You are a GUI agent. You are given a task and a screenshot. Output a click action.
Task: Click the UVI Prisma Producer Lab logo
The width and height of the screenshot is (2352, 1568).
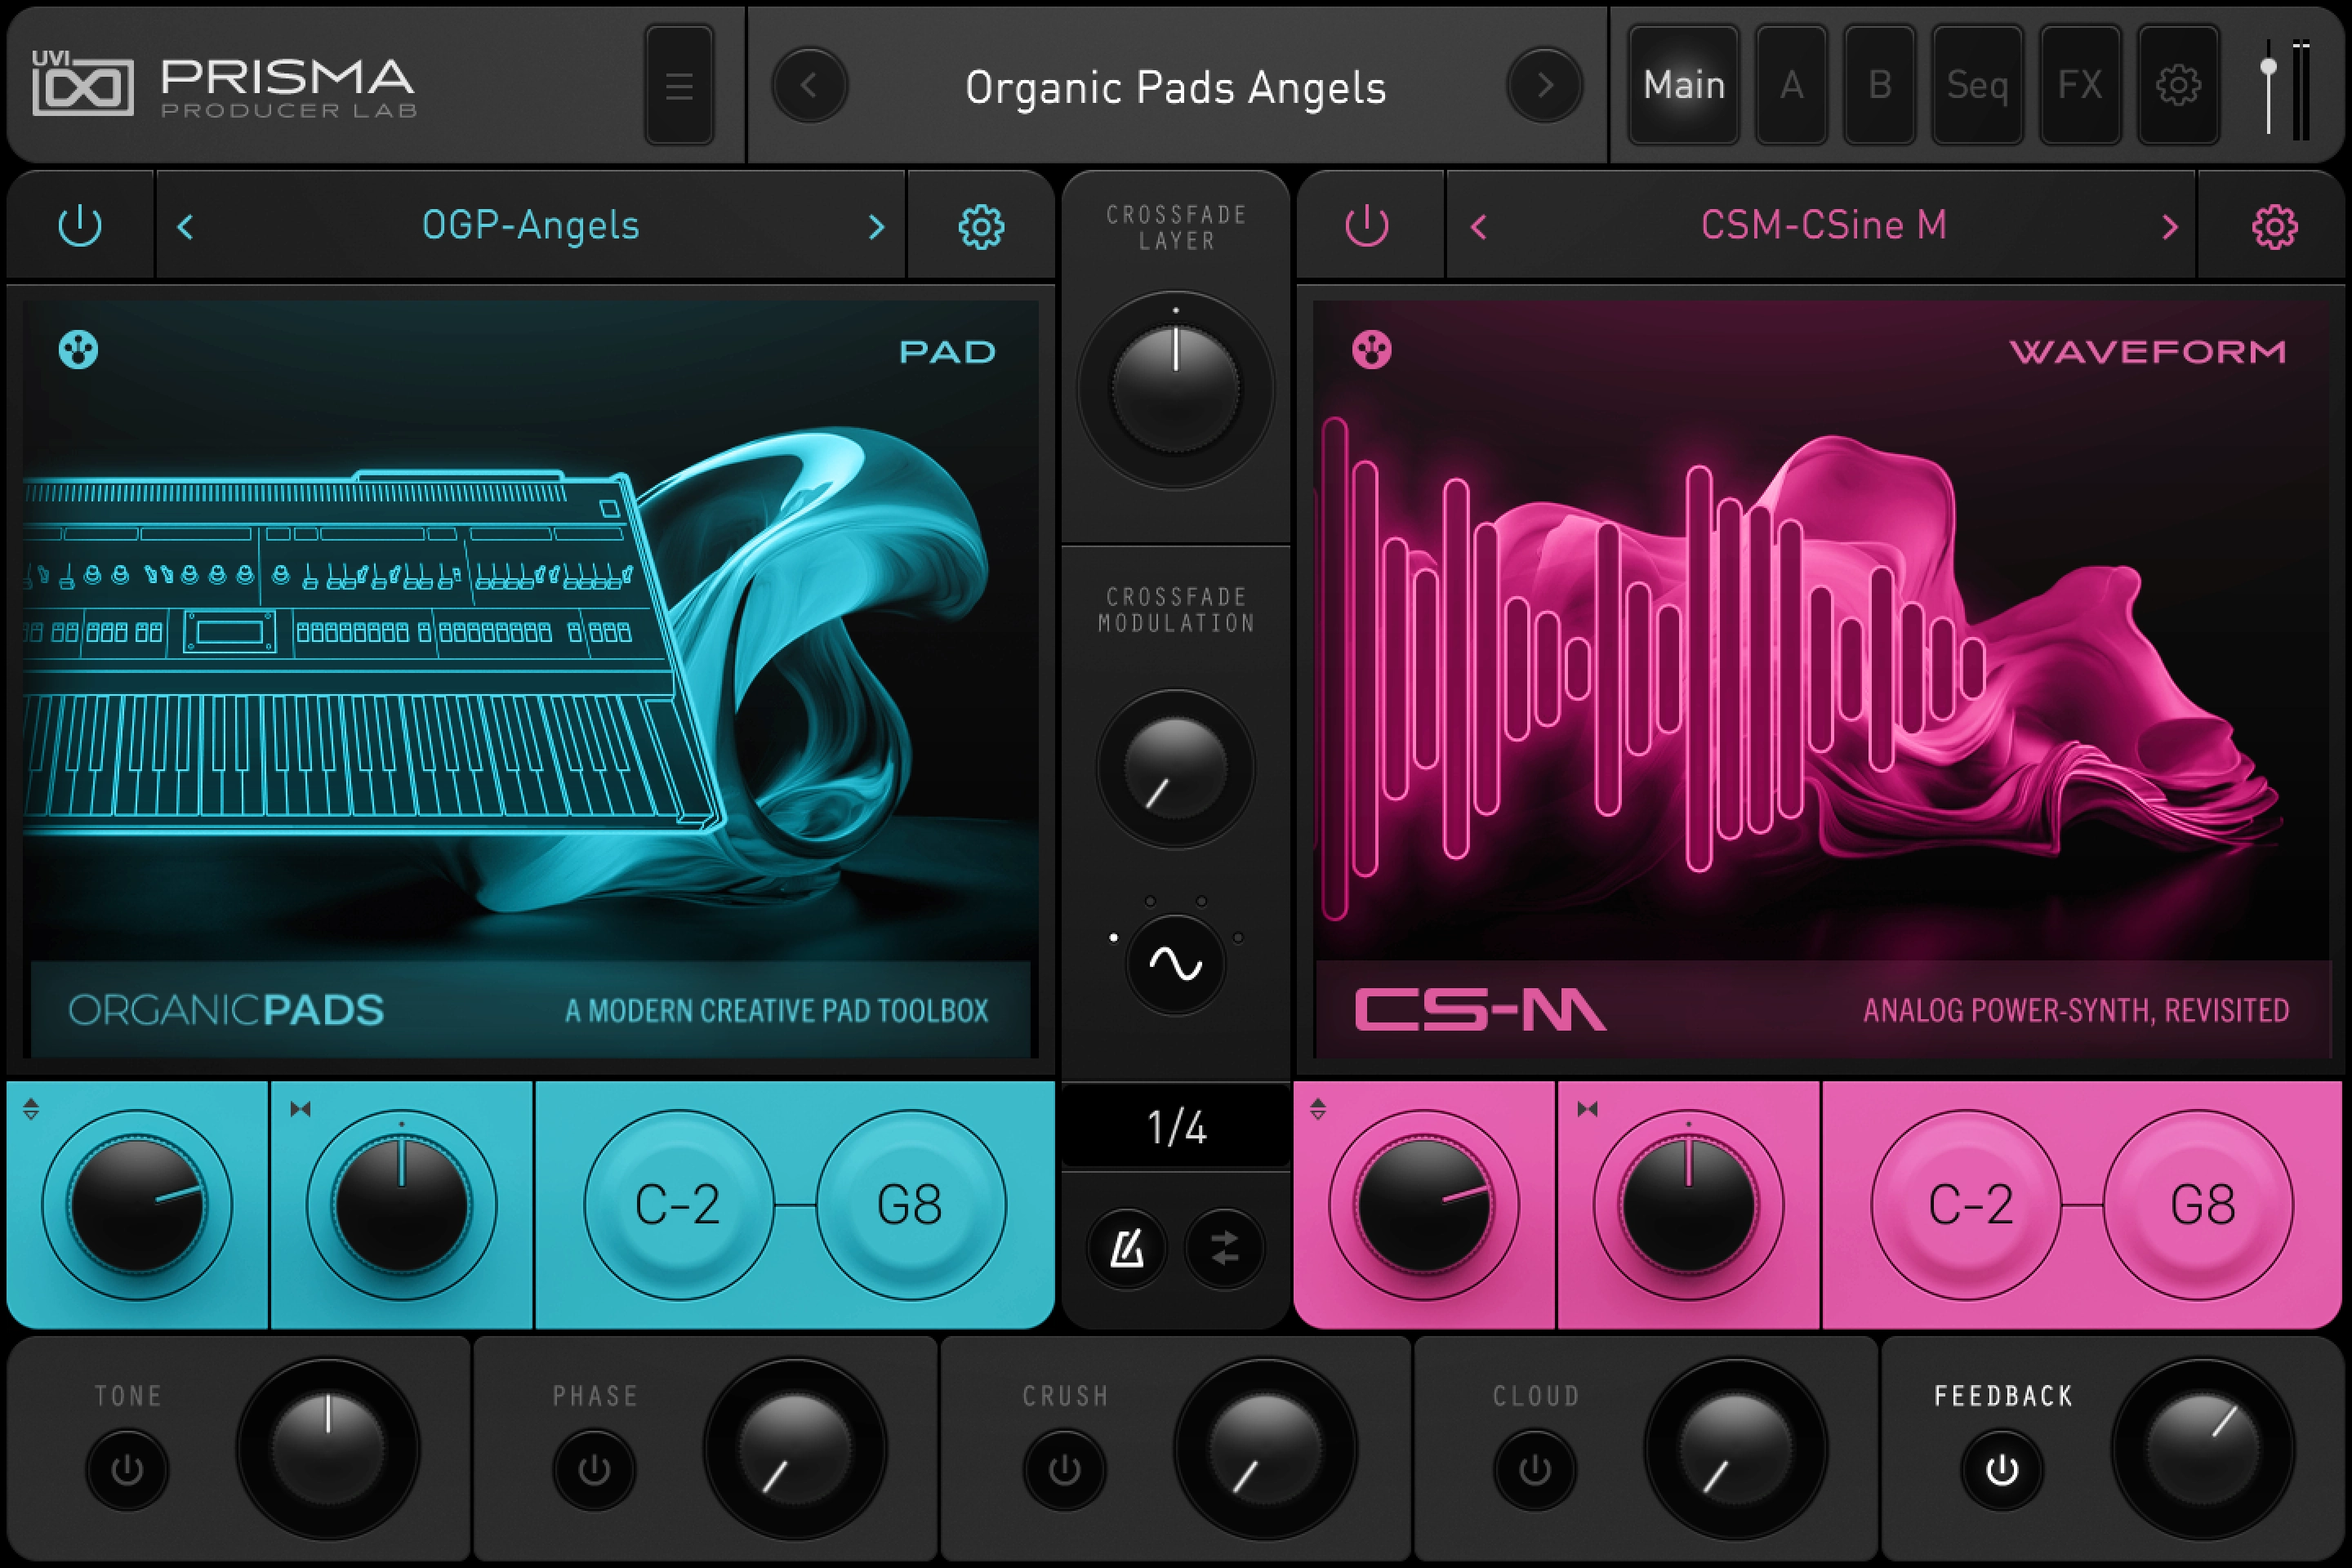224,86
